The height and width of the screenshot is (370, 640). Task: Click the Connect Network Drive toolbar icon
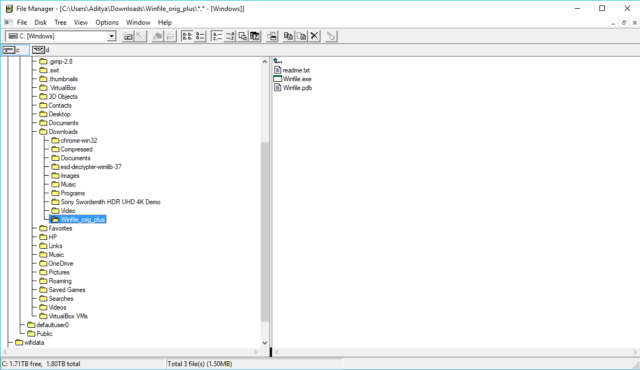coord(128,36)
